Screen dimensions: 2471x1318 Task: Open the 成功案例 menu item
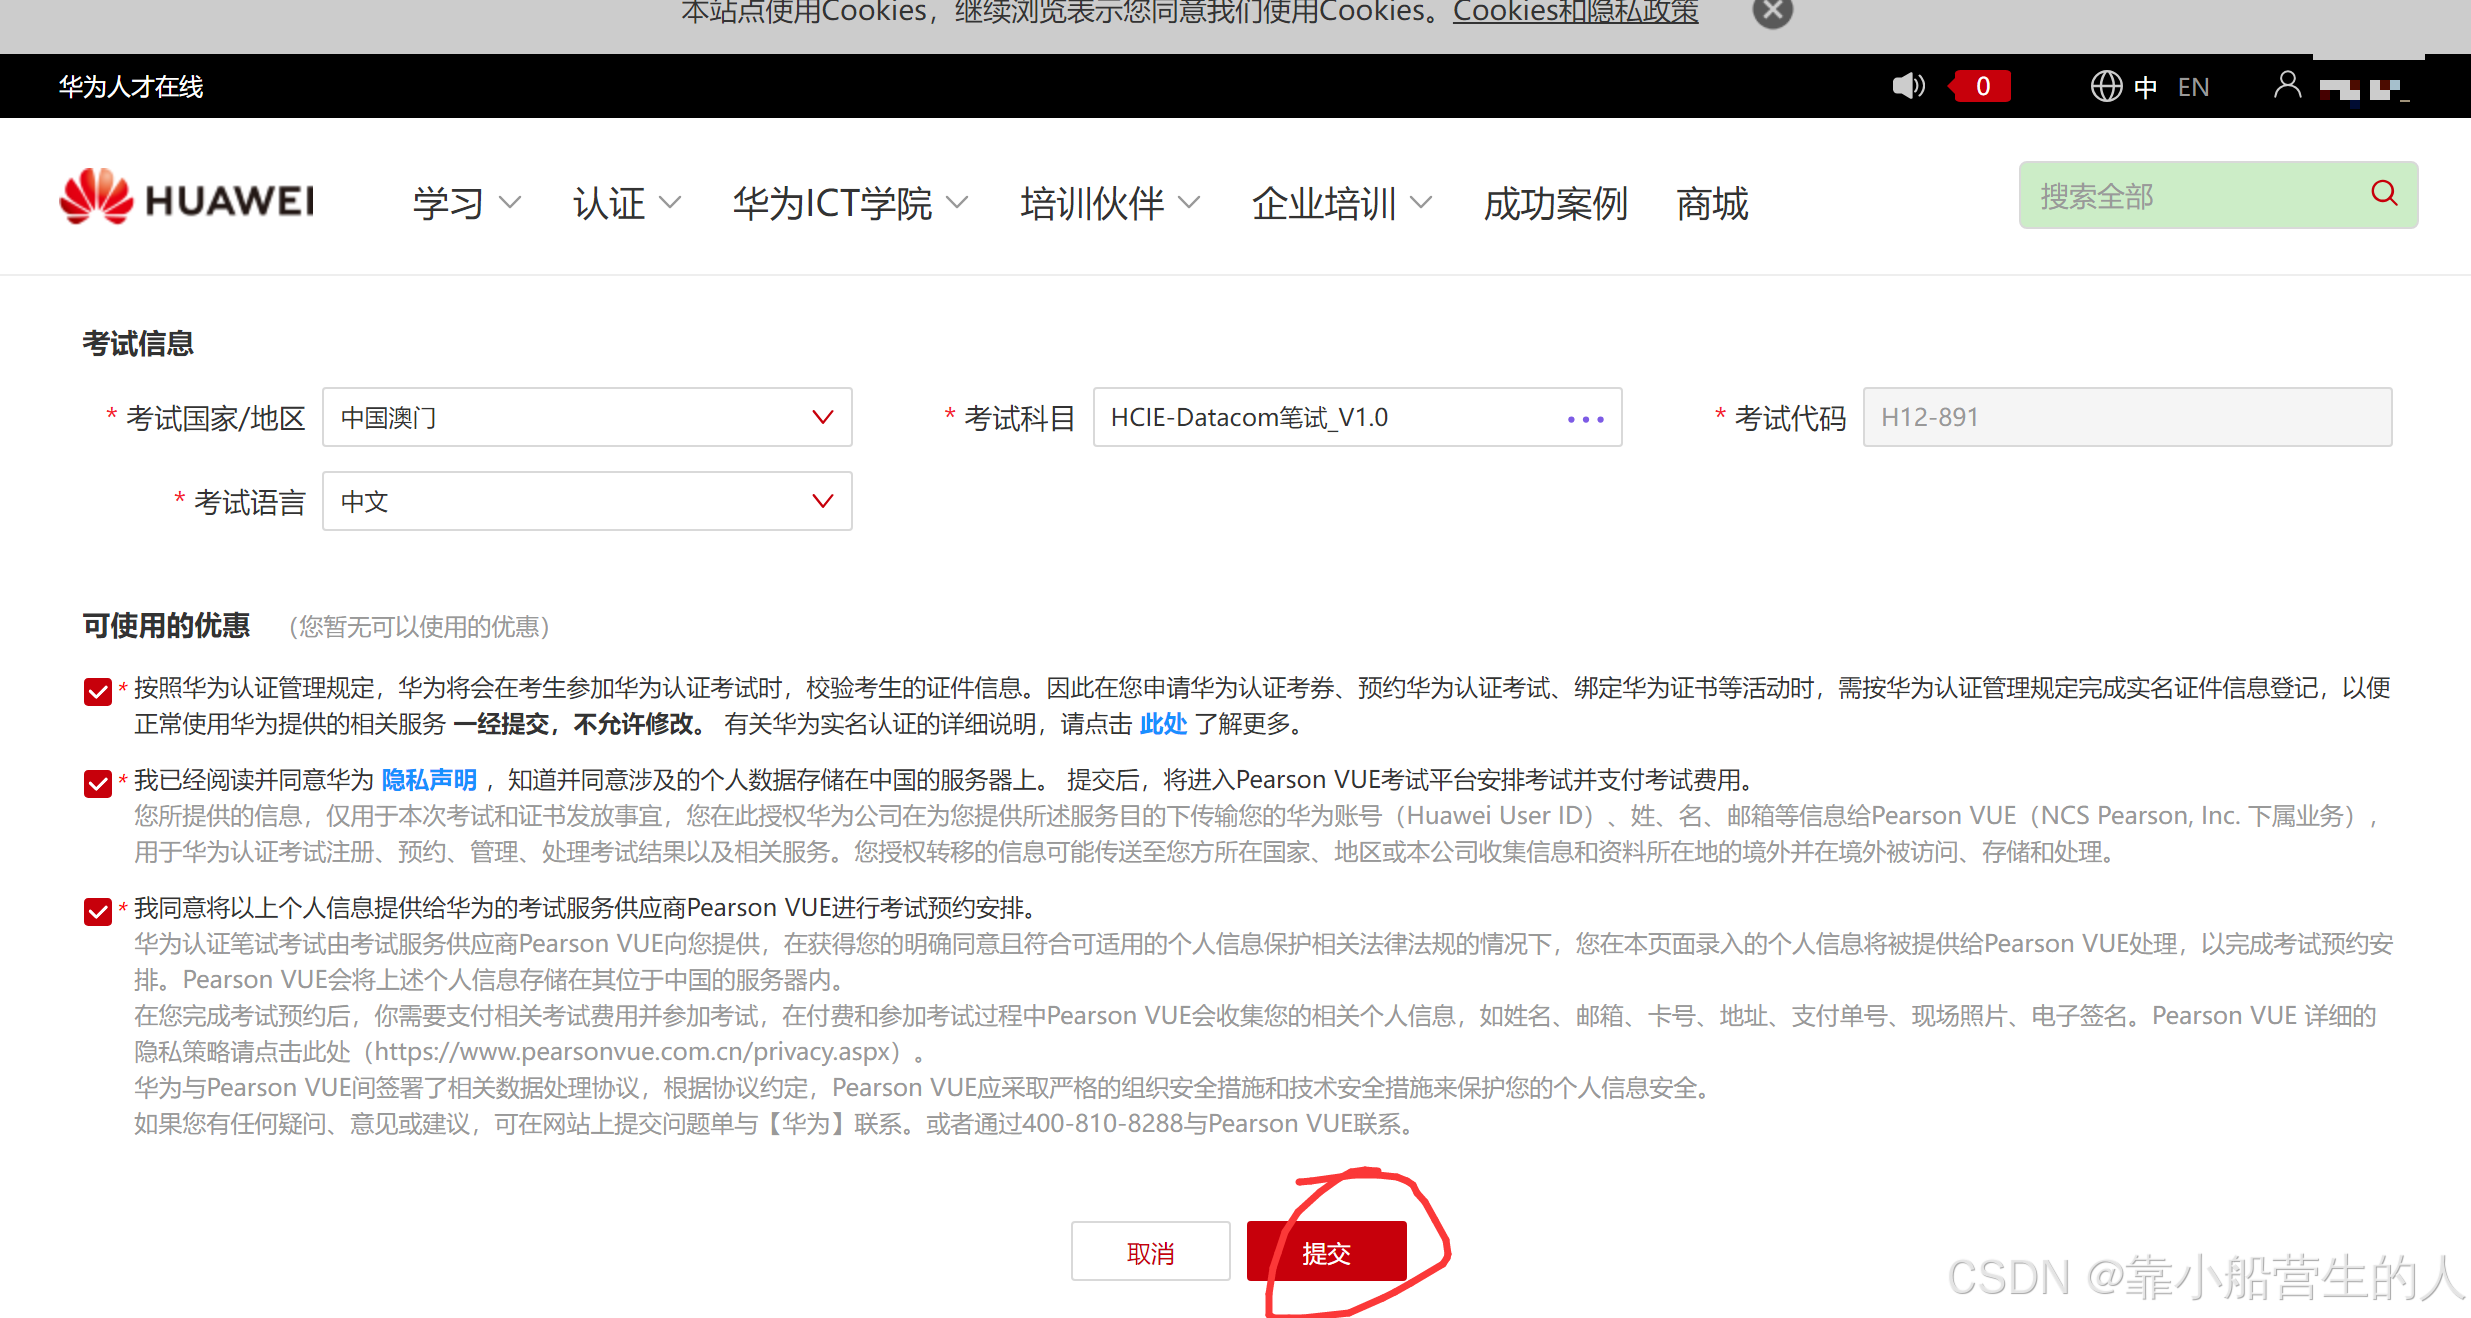tap(1555, 204)
